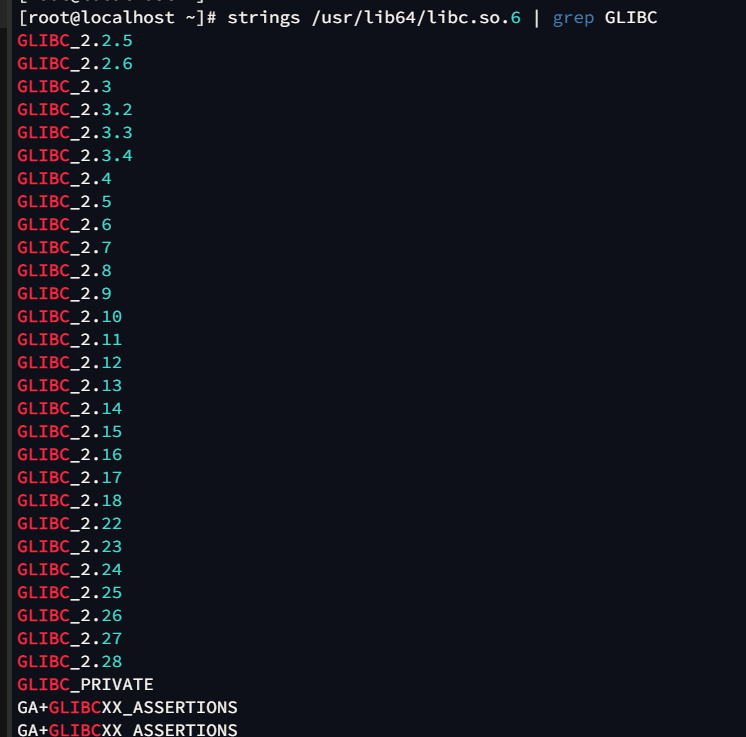Click the GLIBC_2.3.2 output line
This screenshot has height=737, width=746.
click(x=74, y=110)
